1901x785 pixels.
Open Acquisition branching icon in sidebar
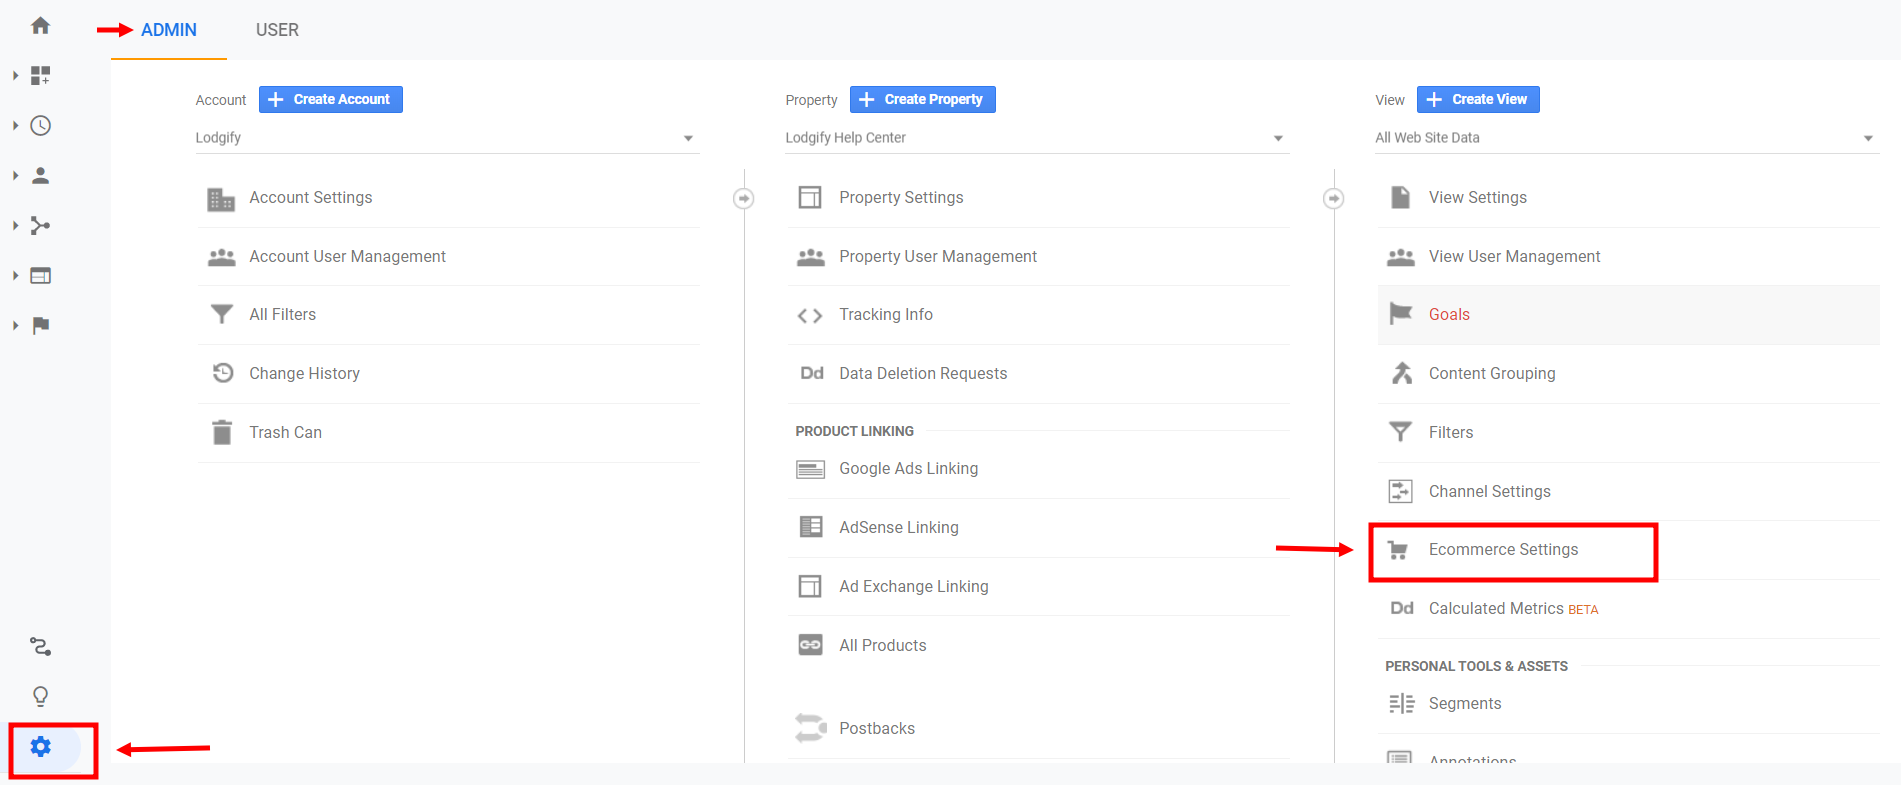(40, 226)
